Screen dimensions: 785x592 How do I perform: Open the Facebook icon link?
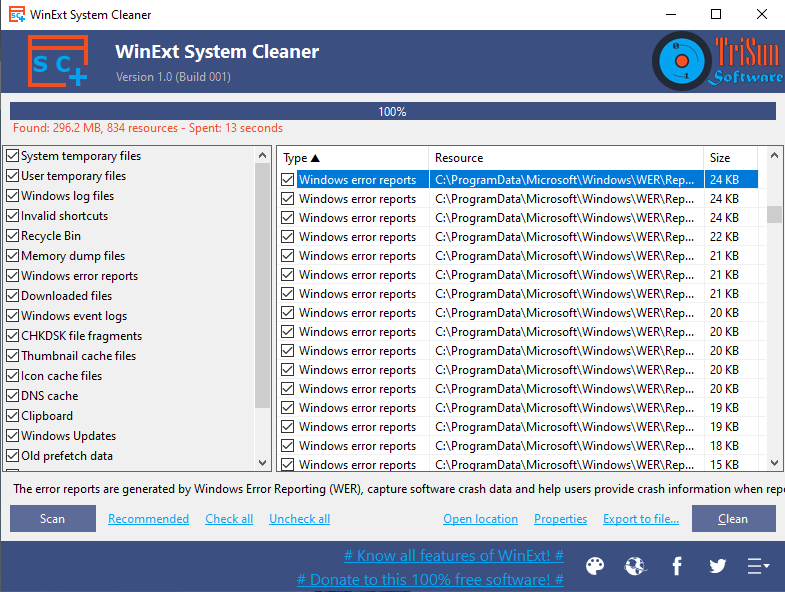coord(677,566)
